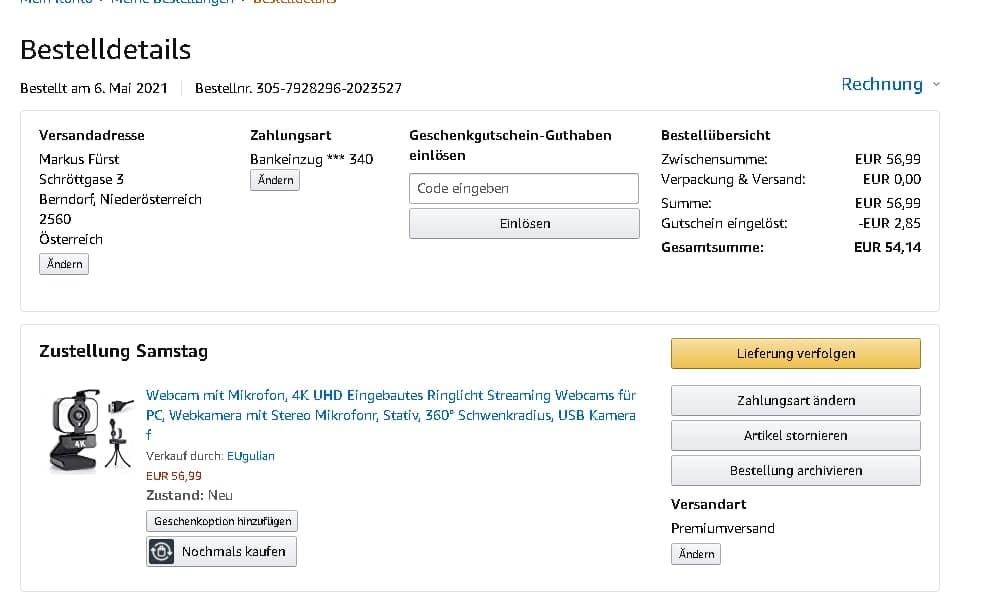
Task: Archive order with Bestellung archivieren
Action: [x=795, y=470]
